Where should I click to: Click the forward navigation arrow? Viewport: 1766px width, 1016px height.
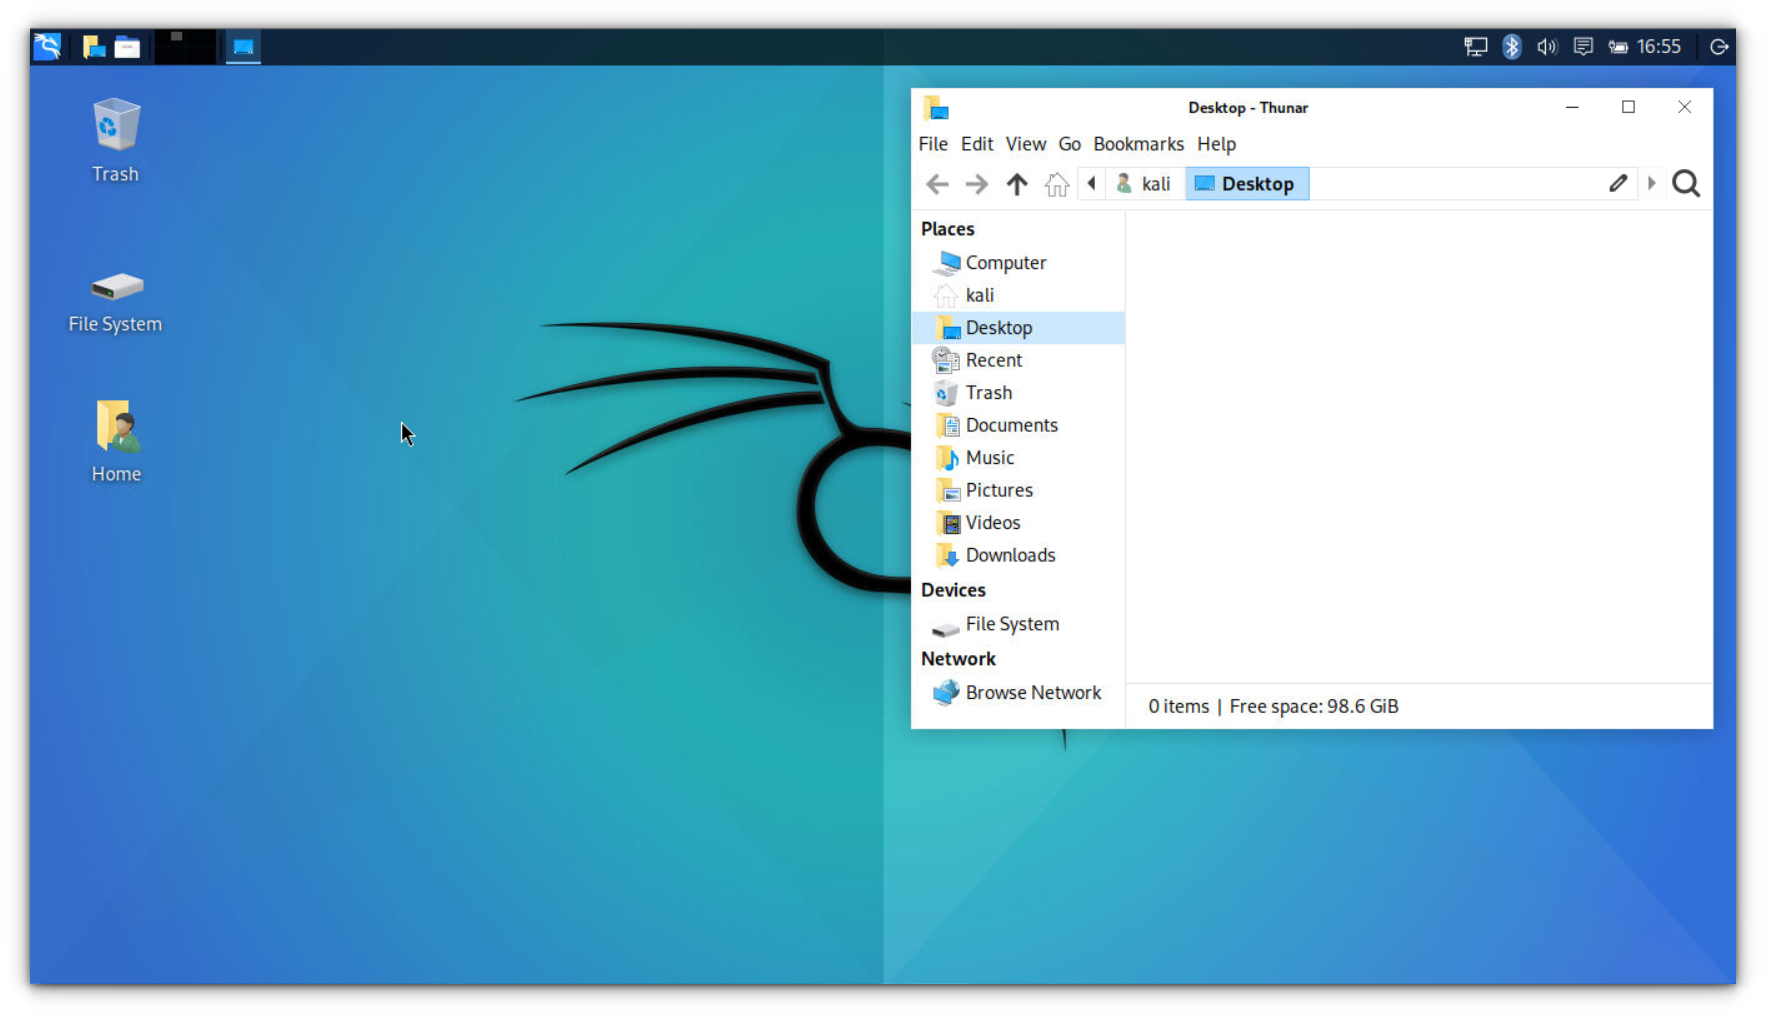(976, 184)
